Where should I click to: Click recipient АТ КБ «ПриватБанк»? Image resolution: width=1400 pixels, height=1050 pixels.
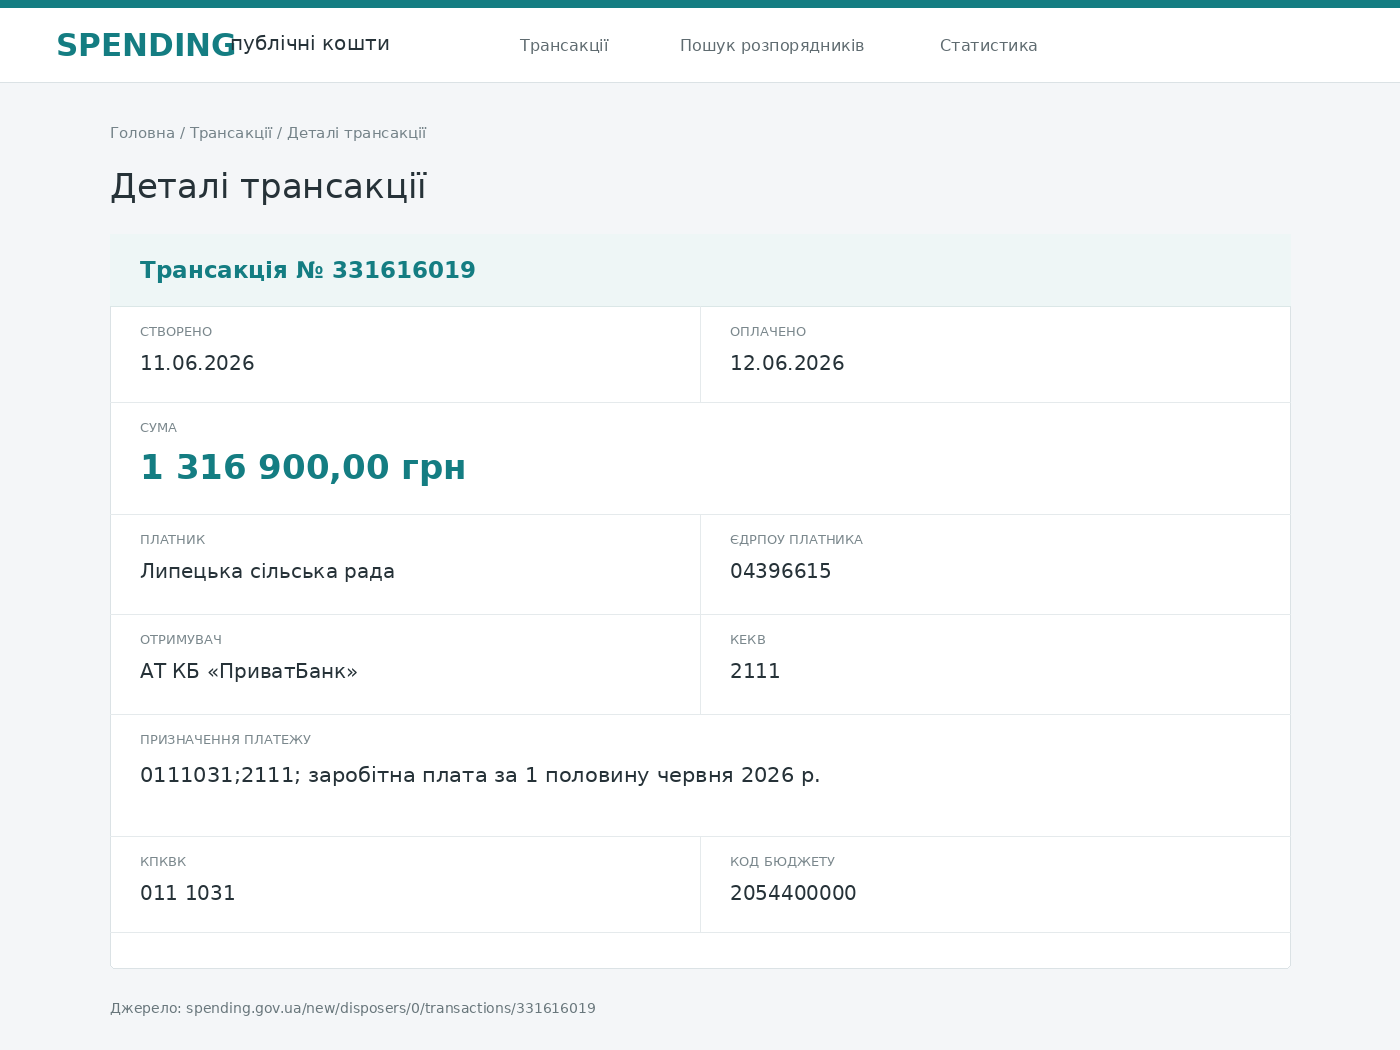[x=249, y=671]
